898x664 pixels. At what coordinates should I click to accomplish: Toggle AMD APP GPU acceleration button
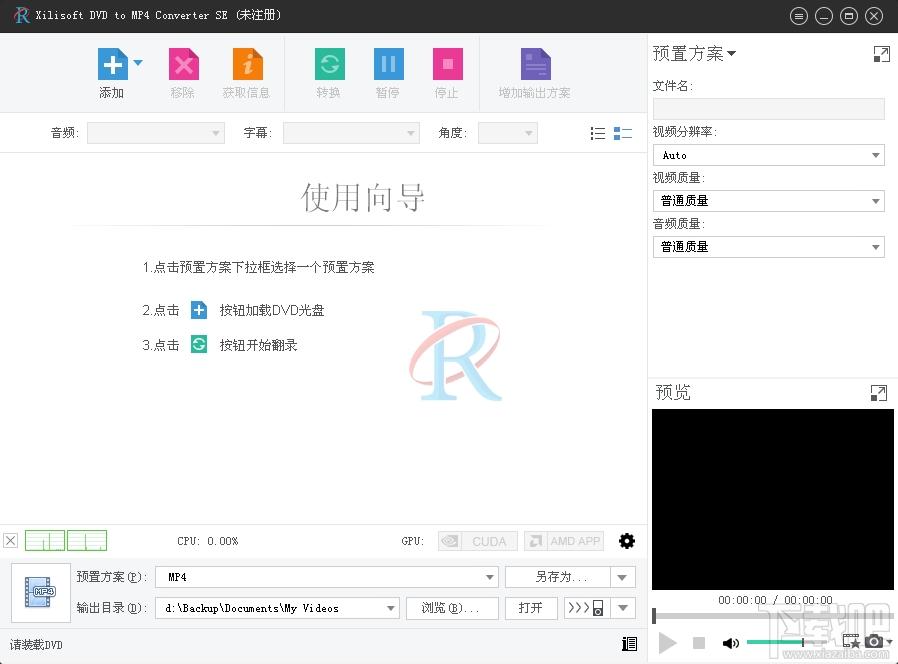[x=564, y=541]
